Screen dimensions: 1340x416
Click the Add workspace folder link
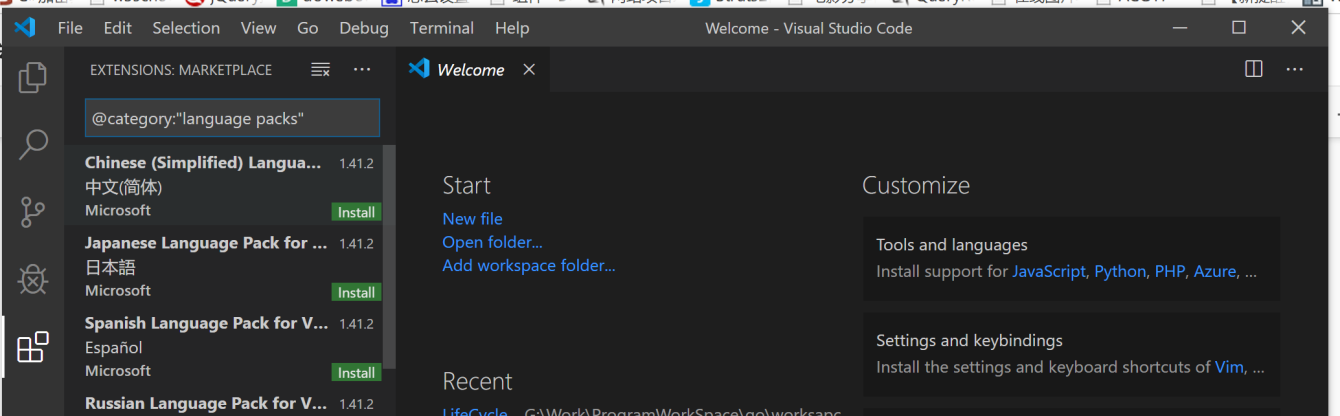coord(528,266)
